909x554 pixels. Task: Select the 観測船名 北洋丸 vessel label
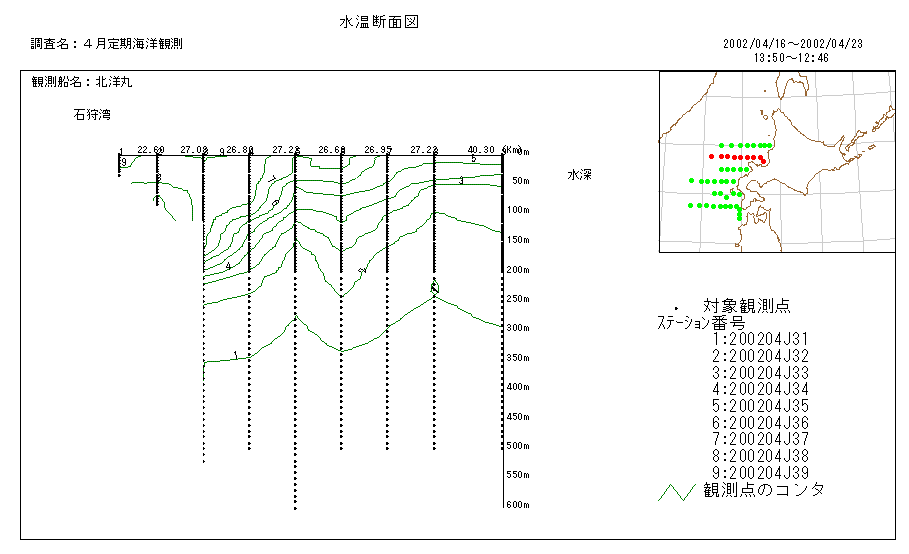coord(82,82)
